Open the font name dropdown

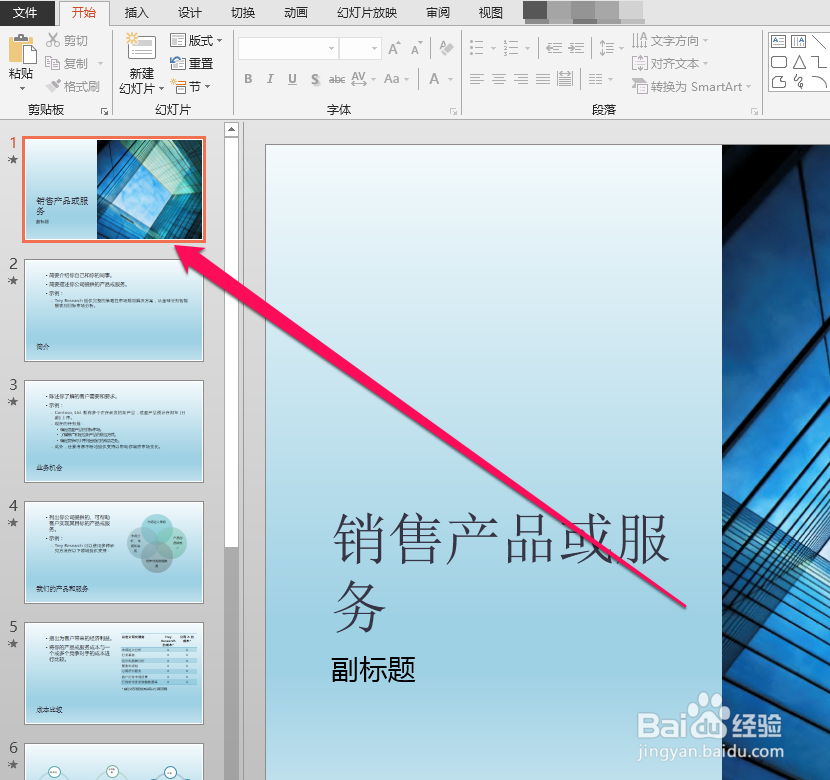pos(331,48)
